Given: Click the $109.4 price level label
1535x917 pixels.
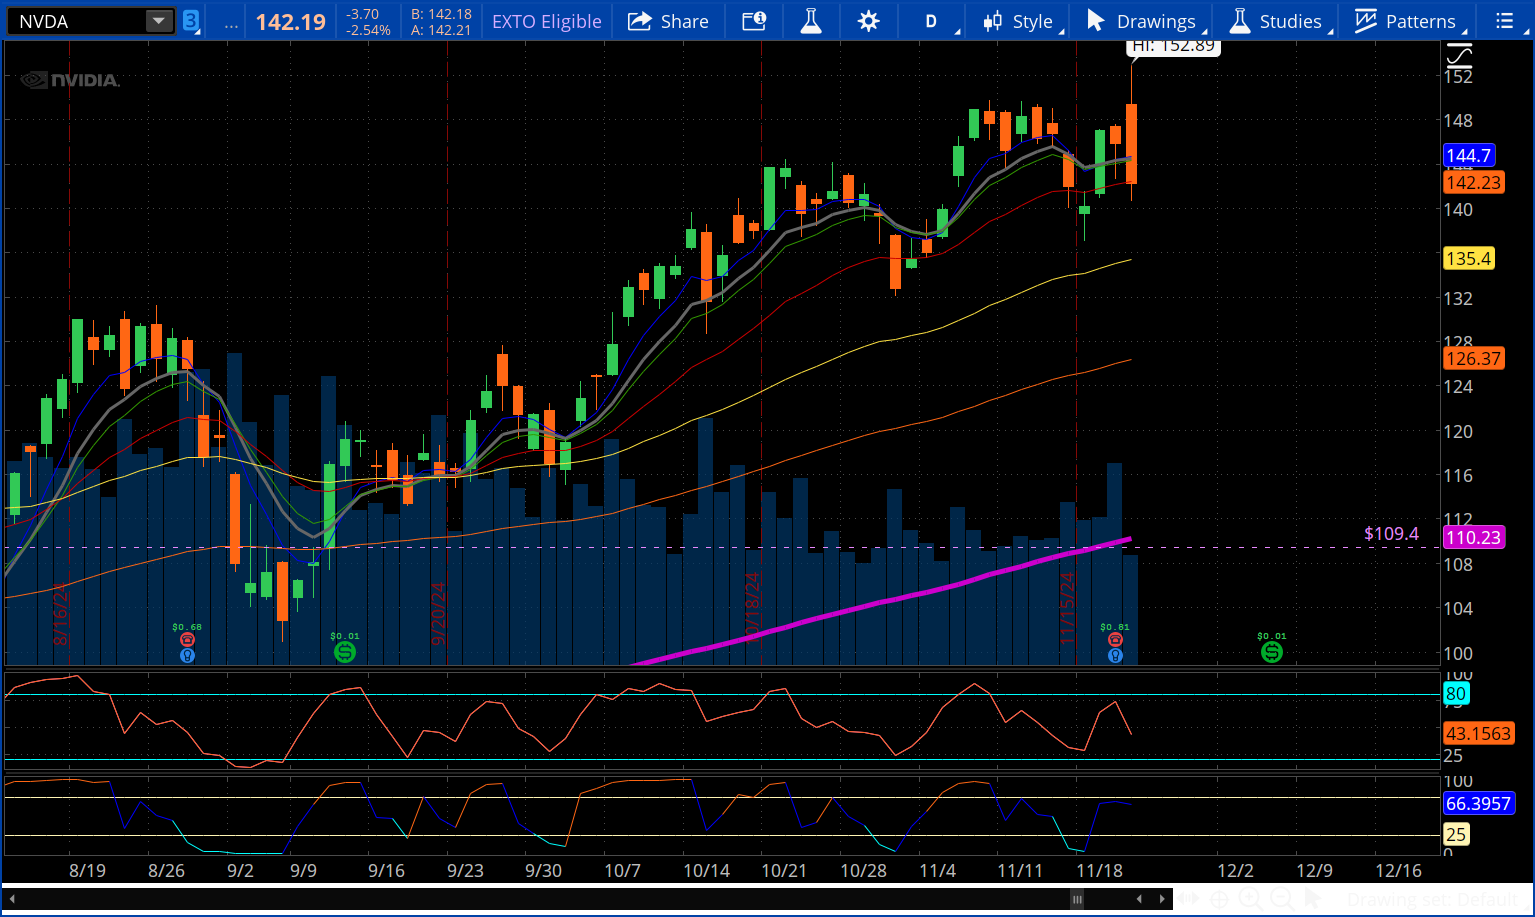Looking at the screenshot, I should [x=1391, y=534].
